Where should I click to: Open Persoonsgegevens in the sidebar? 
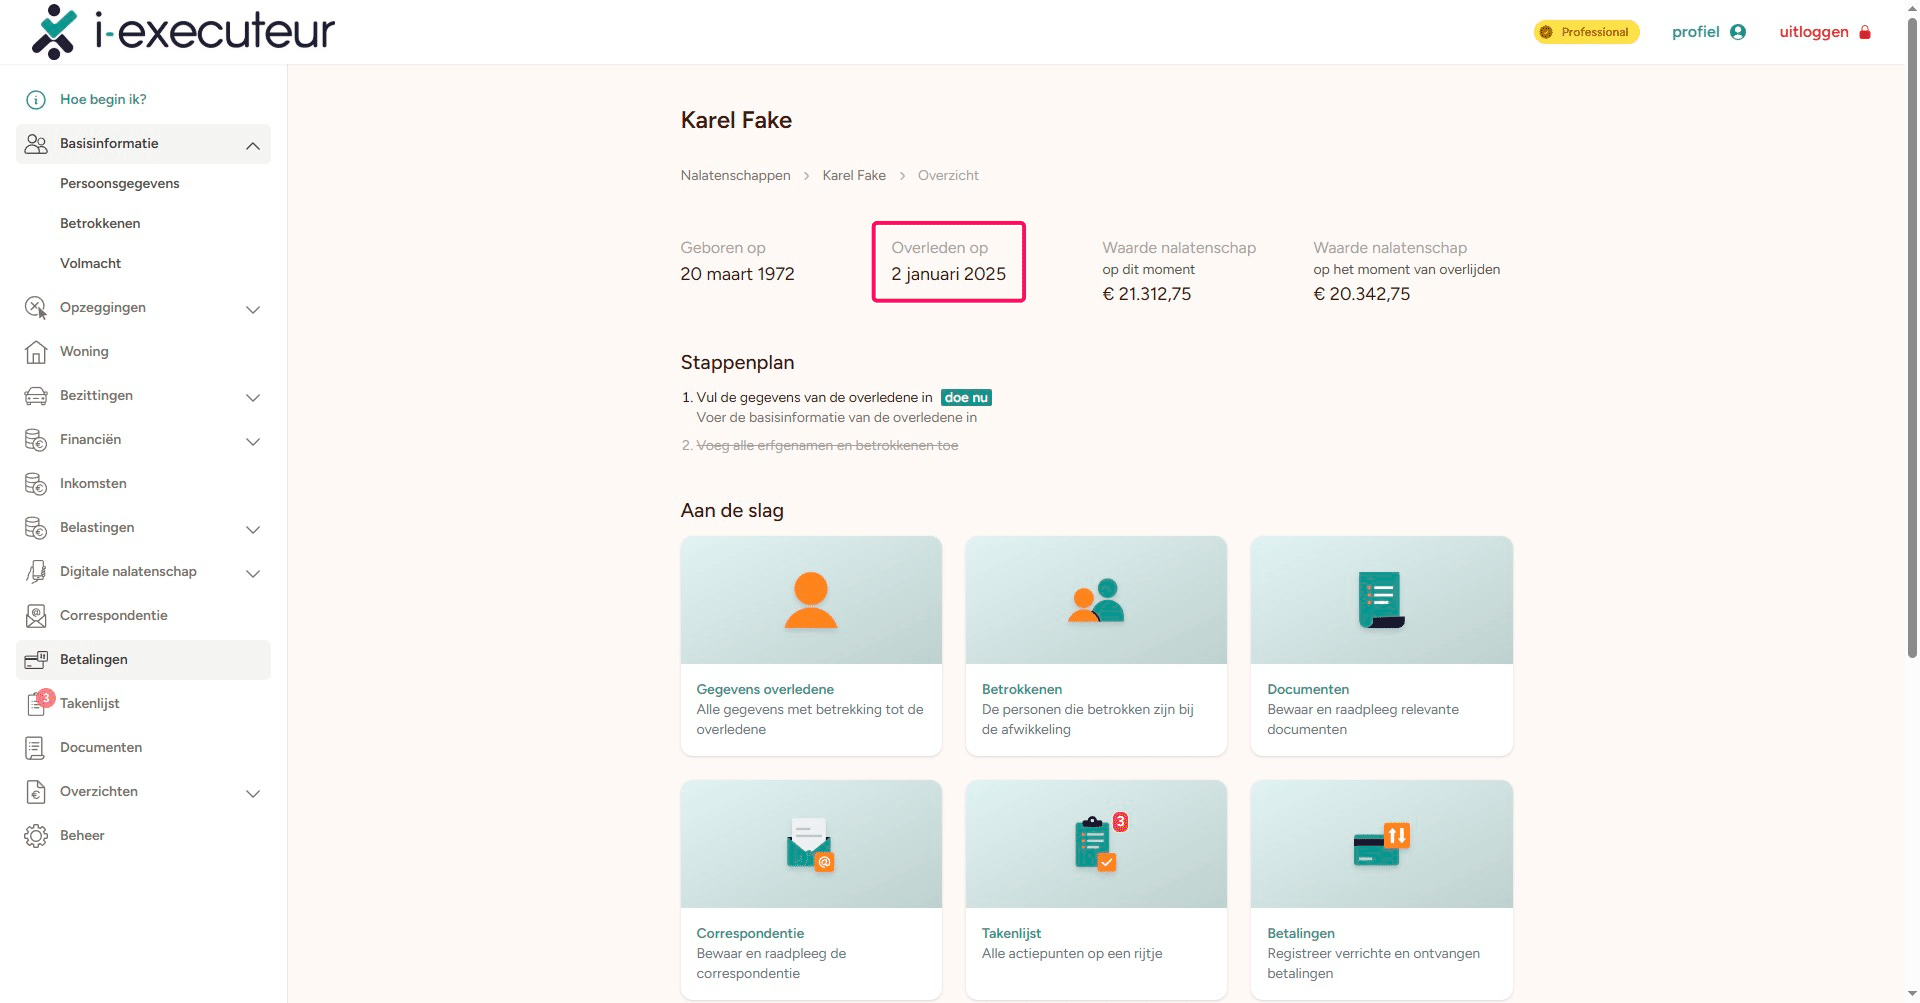[120, 184]
